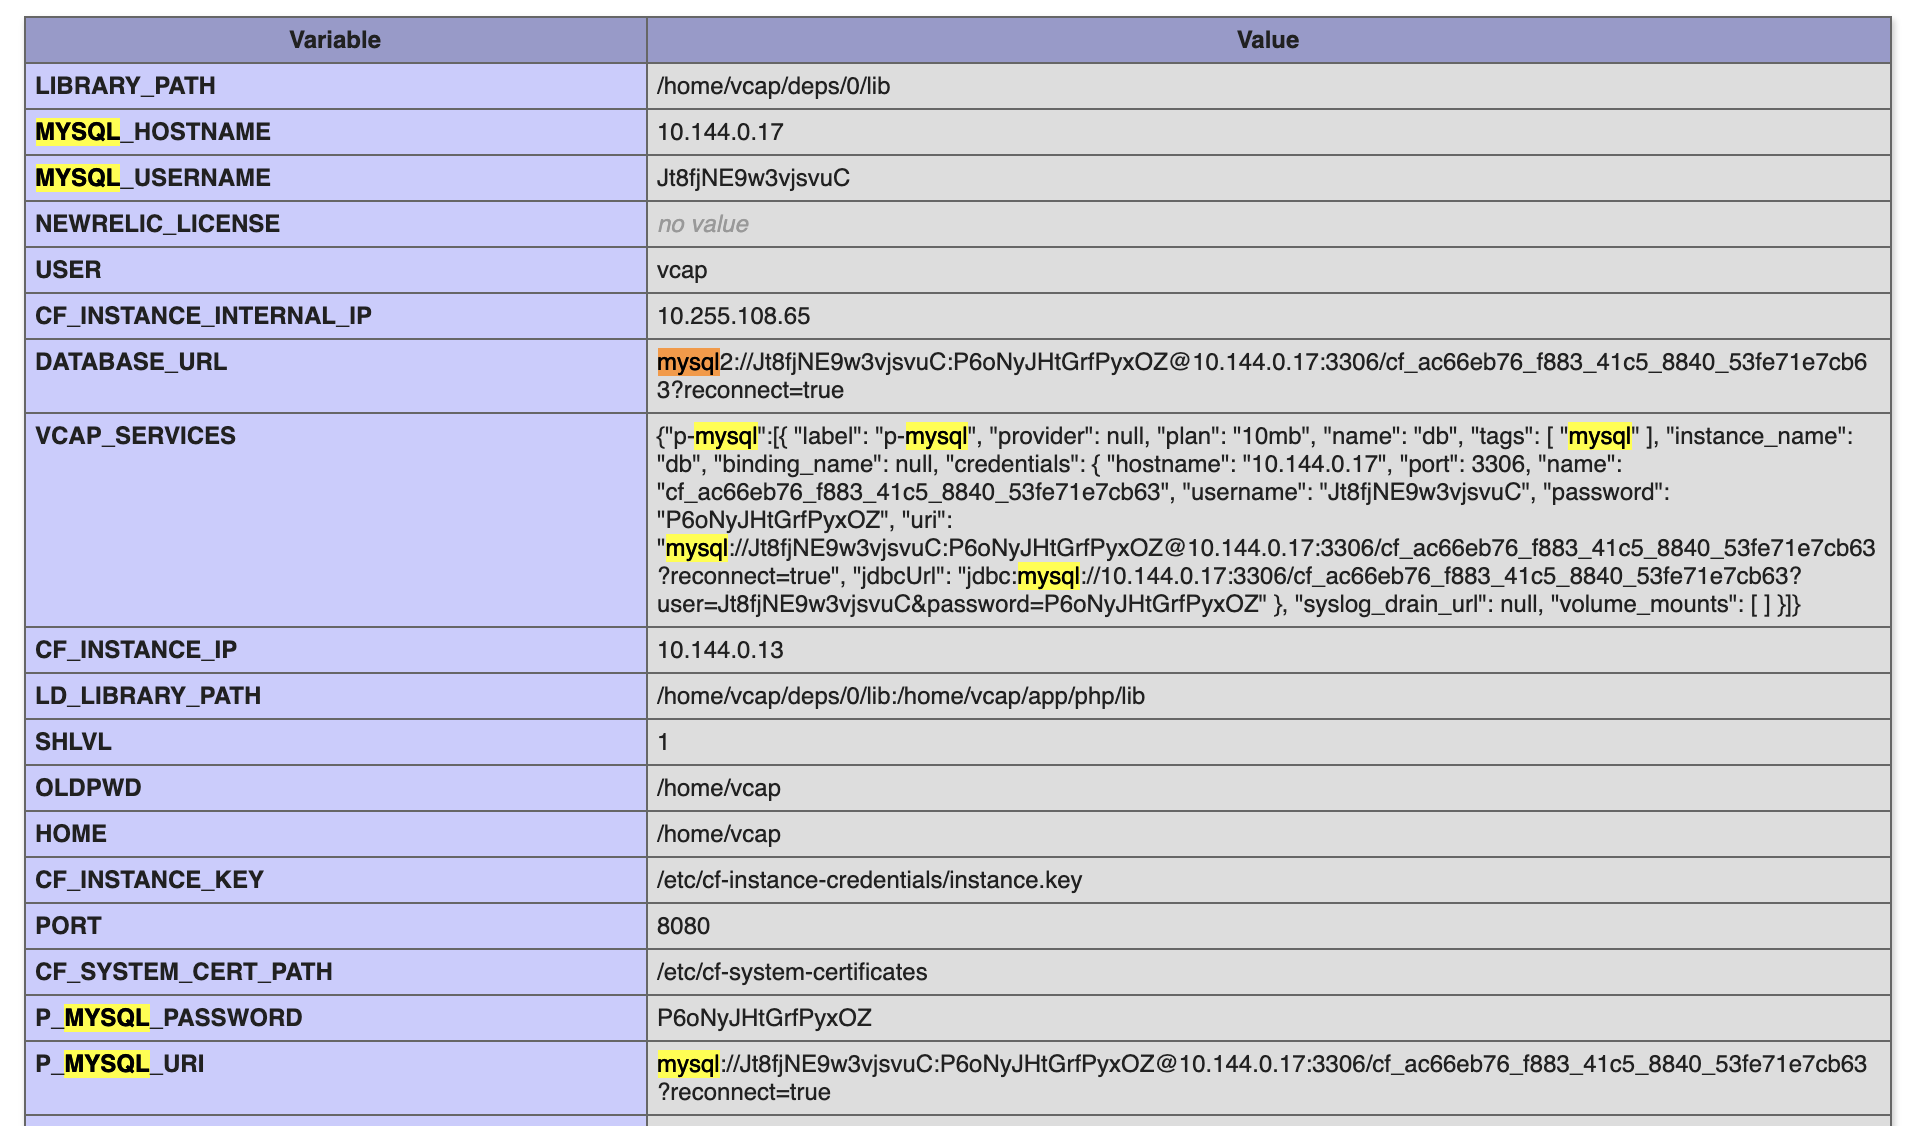Select the CF_INSTANCE_IP variable name
The width and height of the screenshot is (1908, 1126).
136,650
